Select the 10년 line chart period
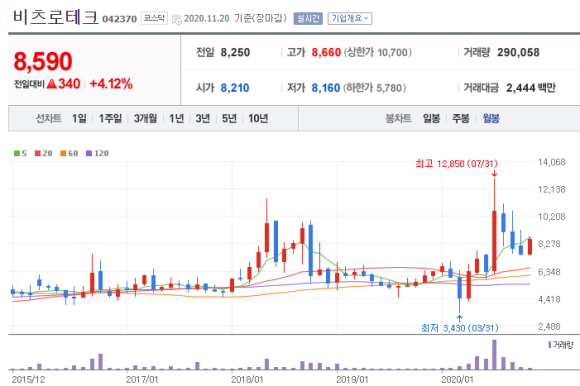Screen dimensions: 580x386 pos(258,119)
